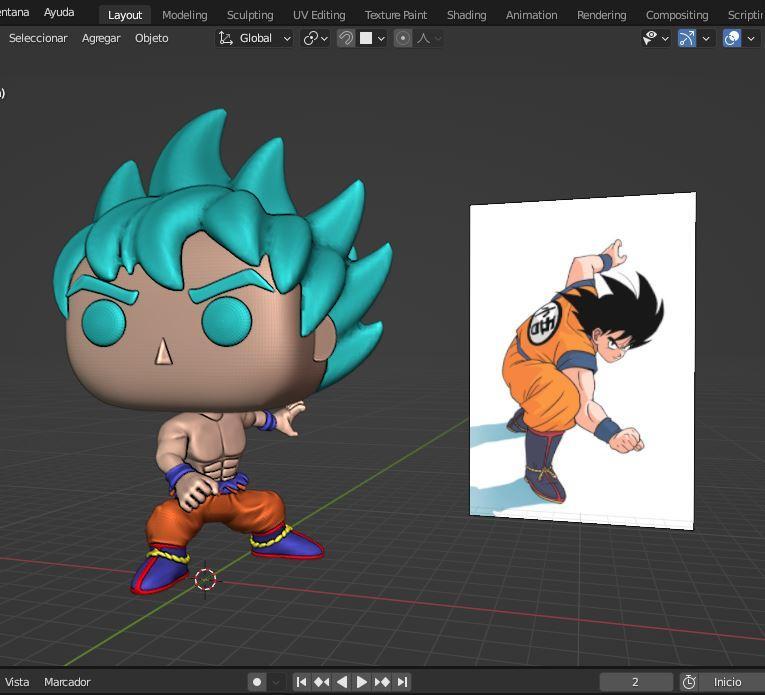Jump to the timeline end frame
Image resolution: width=765 pixels, height=695 pixels.
coord(402,682)
